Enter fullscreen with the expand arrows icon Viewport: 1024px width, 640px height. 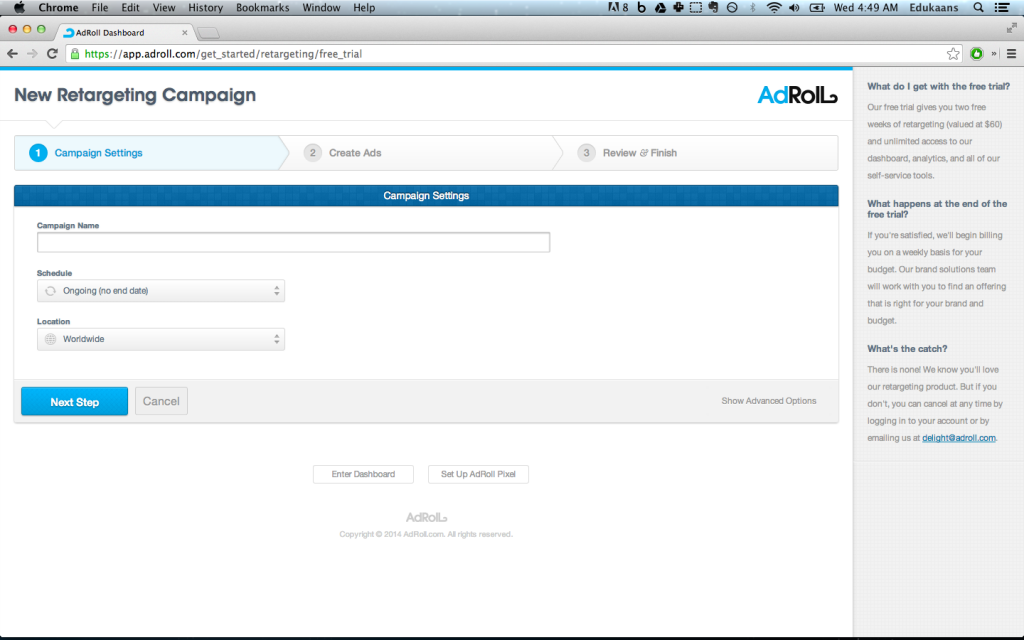pos(1012,27)
